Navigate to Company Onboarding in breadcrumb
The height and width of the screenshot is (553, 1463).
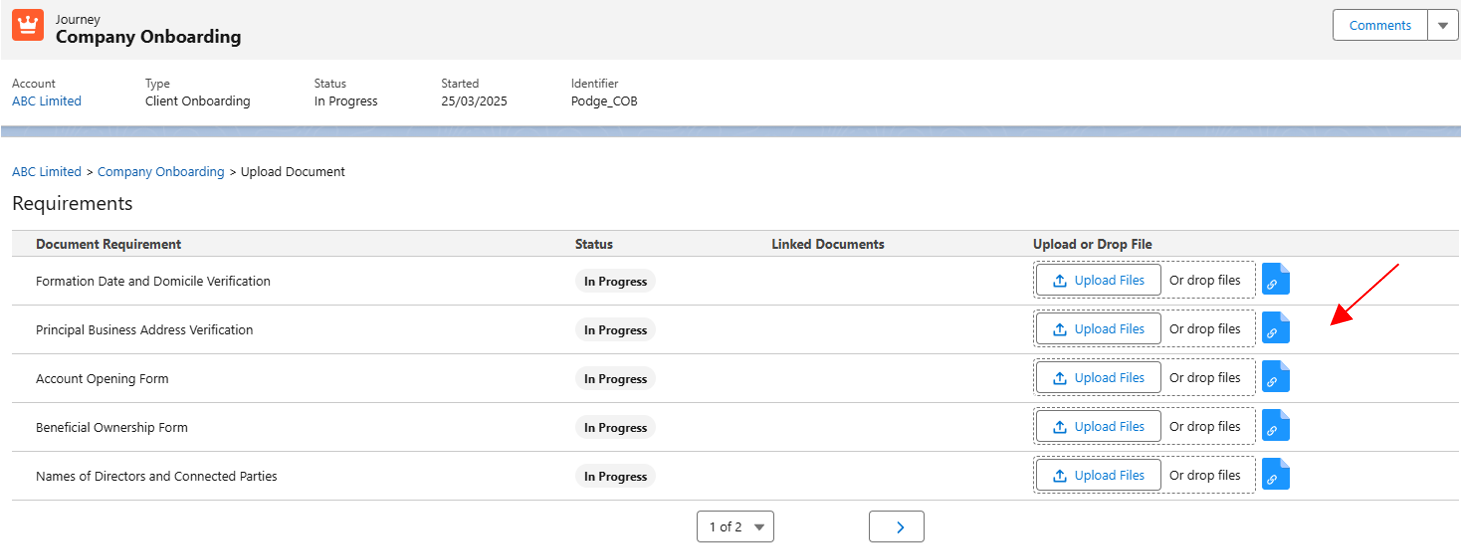click(161, 172)
